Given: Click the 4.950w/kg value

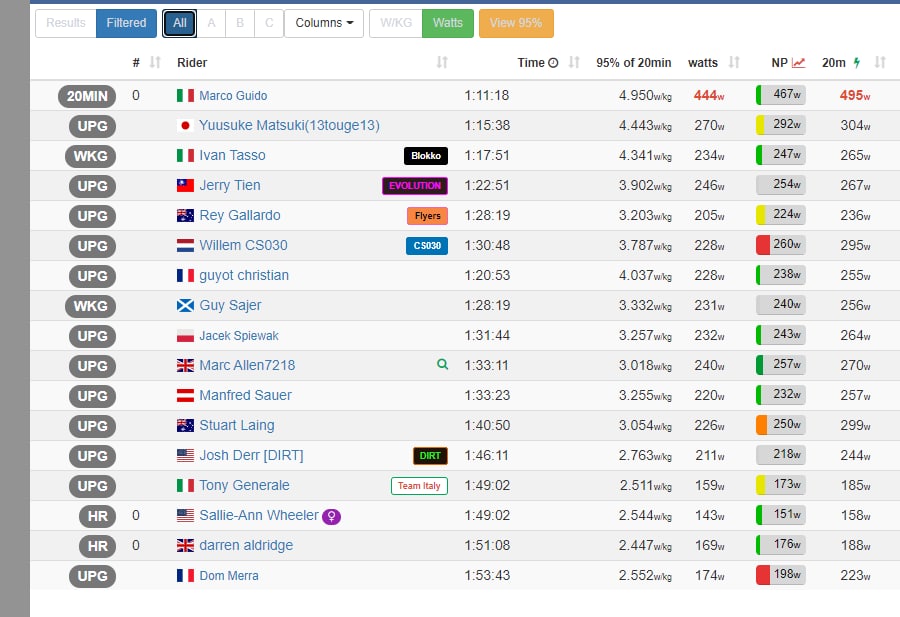Looking at the screenshot, I should [645, 96].
